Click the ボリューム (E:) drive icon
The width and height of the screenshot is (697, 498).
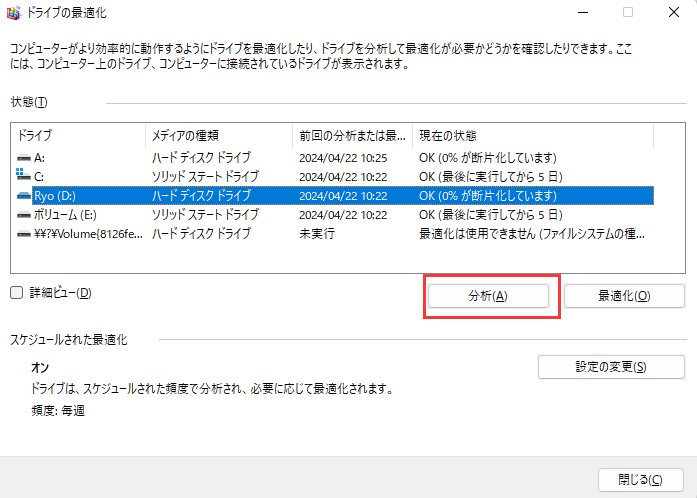click(x=24, y=215)
